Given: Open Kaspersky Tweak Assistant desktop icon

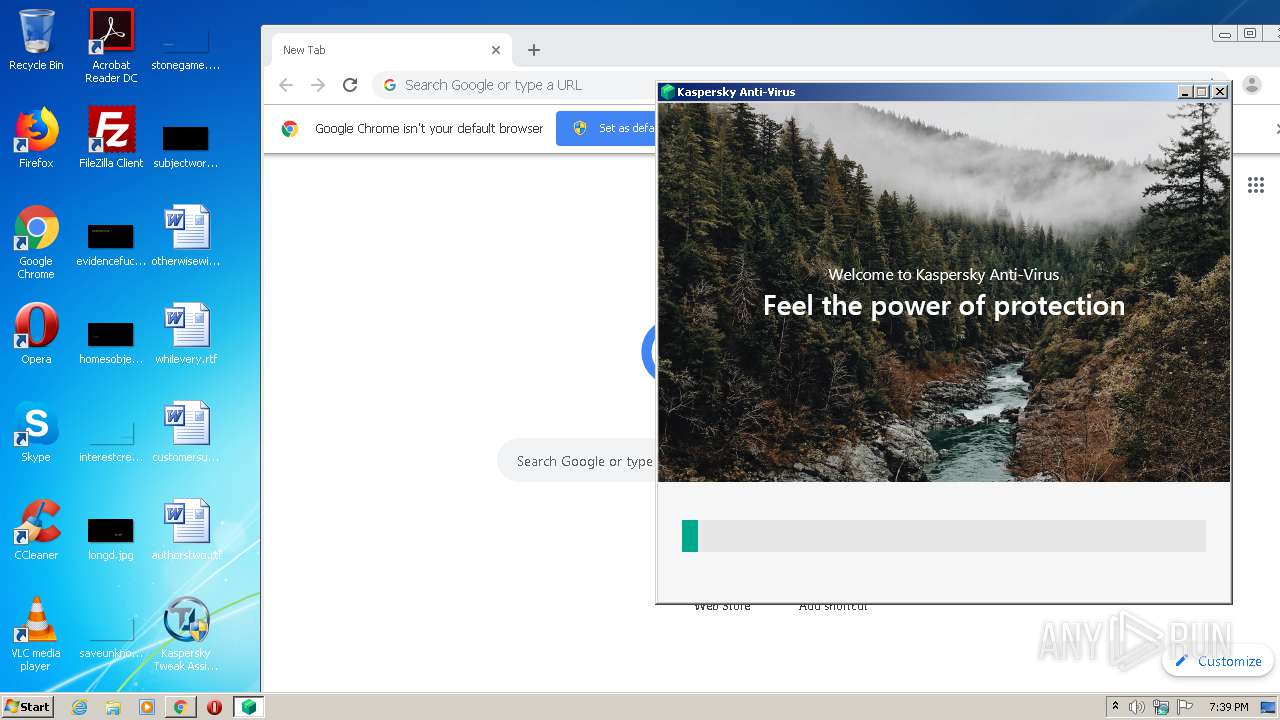Looking at the screenshot, I should click(x=185, y=634).
